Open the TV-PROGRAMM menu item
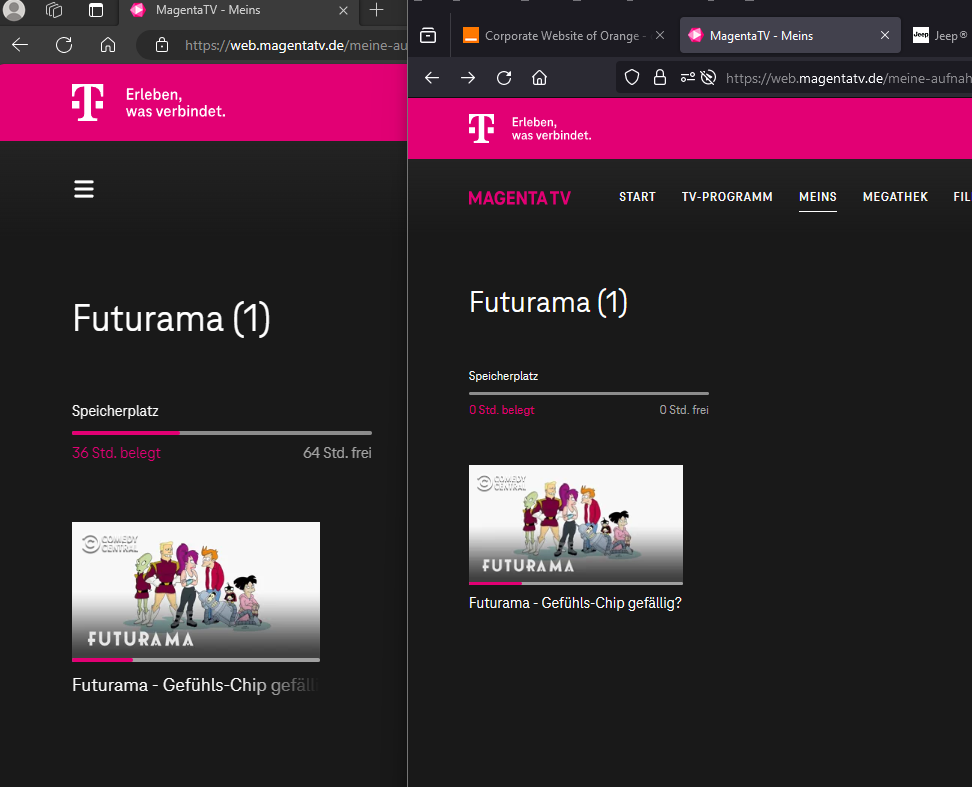 click(727, 197)
